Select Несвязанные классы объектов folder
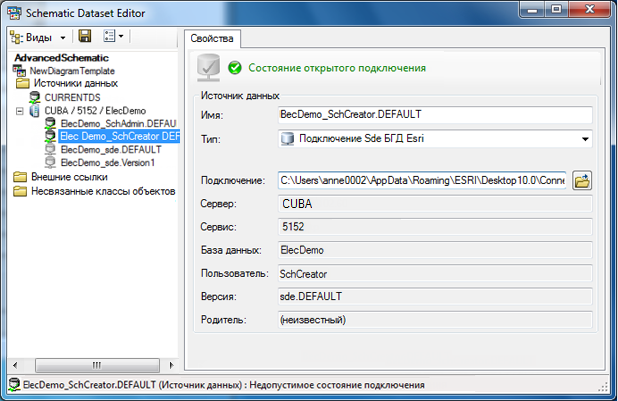The image size is (618, 401). pos(103,192)
